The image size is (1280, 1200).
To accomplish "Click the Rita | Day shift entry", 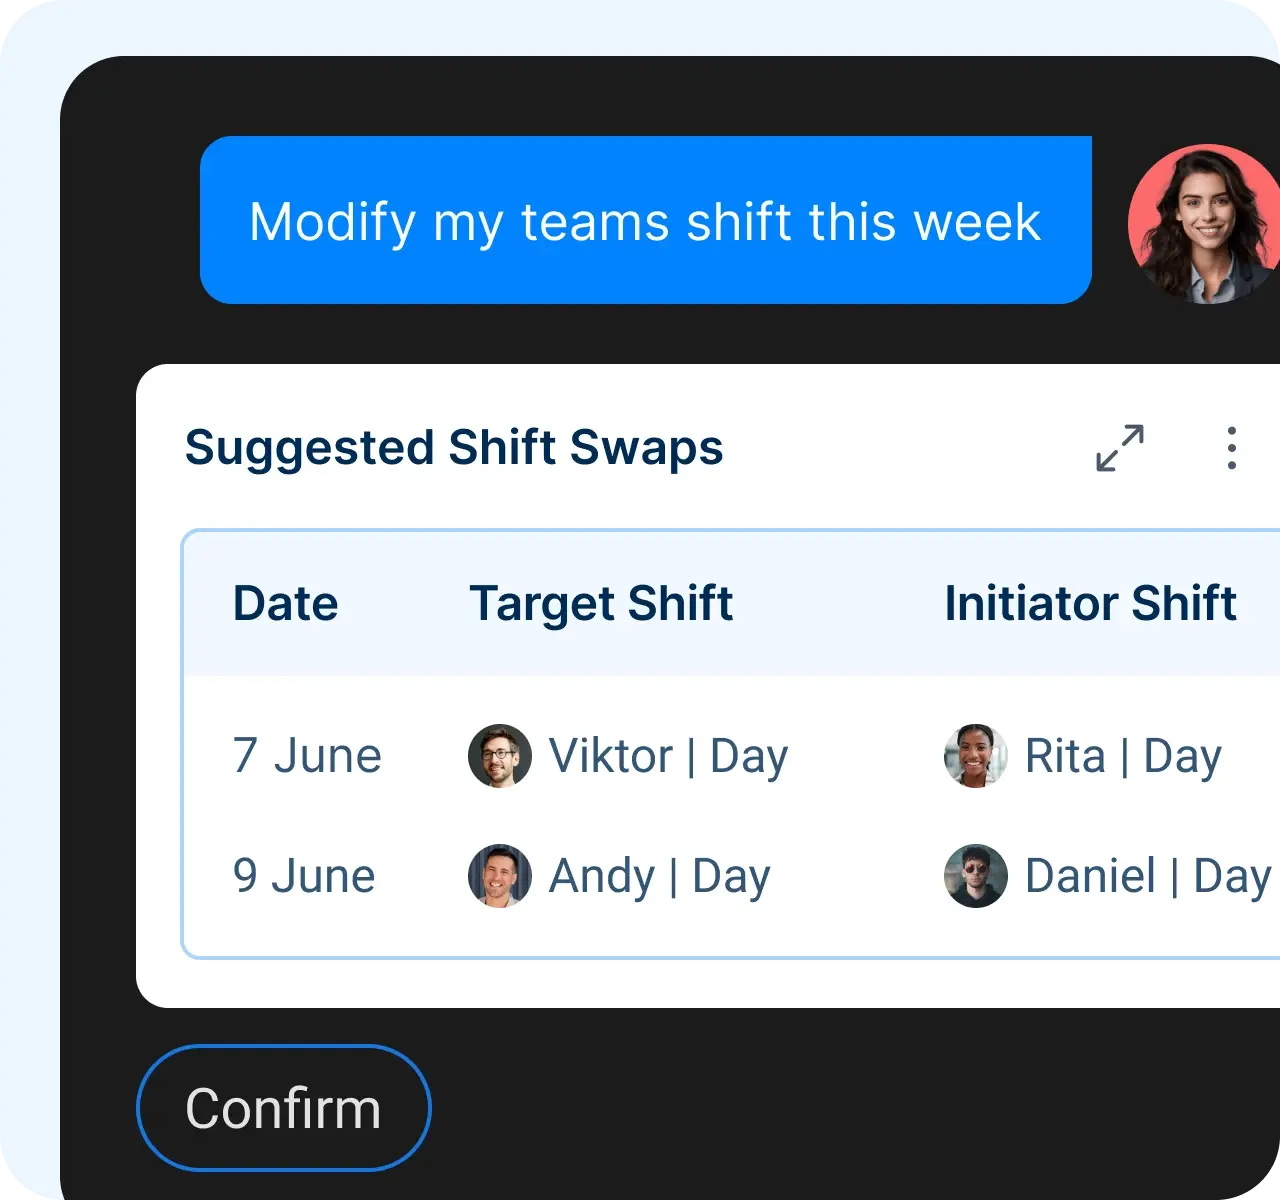I will click(1122, 756).
